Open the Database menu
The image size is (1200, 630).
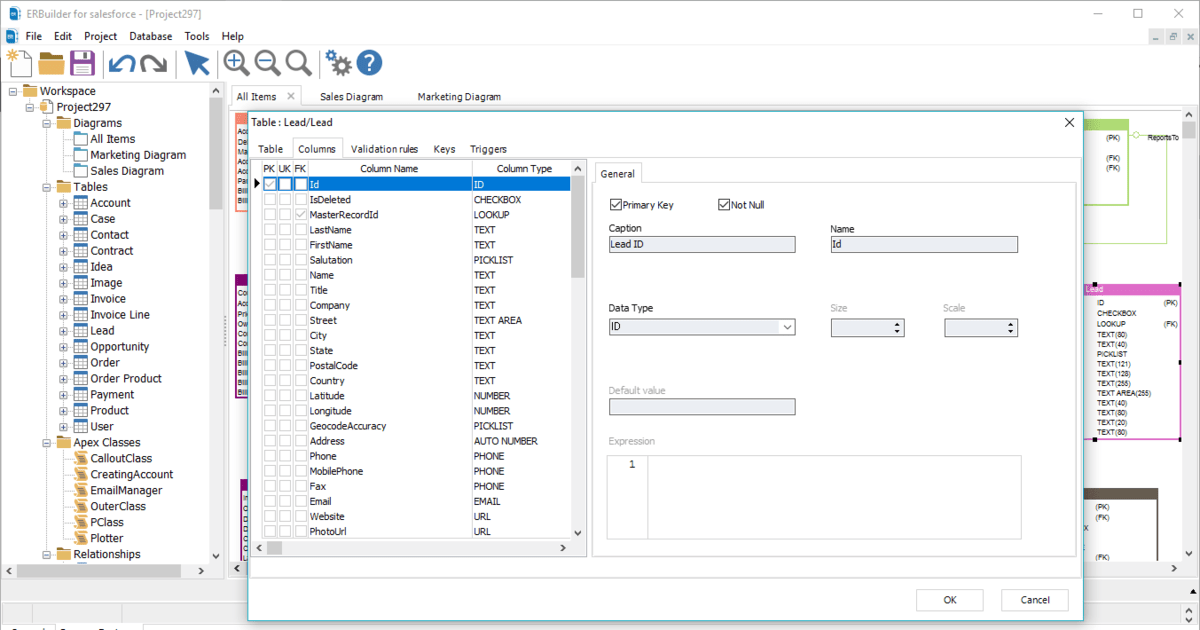pyautogui.click(x=150, y=36)
